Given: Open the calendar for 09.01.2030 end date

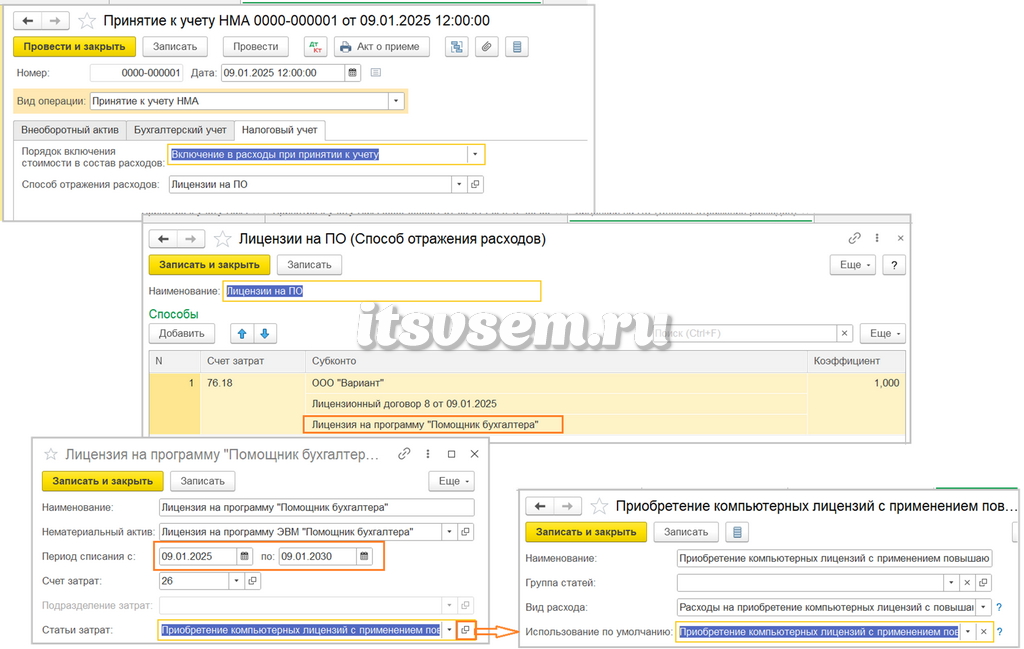Looking at the screenshot, I should [x=364, y=556].
